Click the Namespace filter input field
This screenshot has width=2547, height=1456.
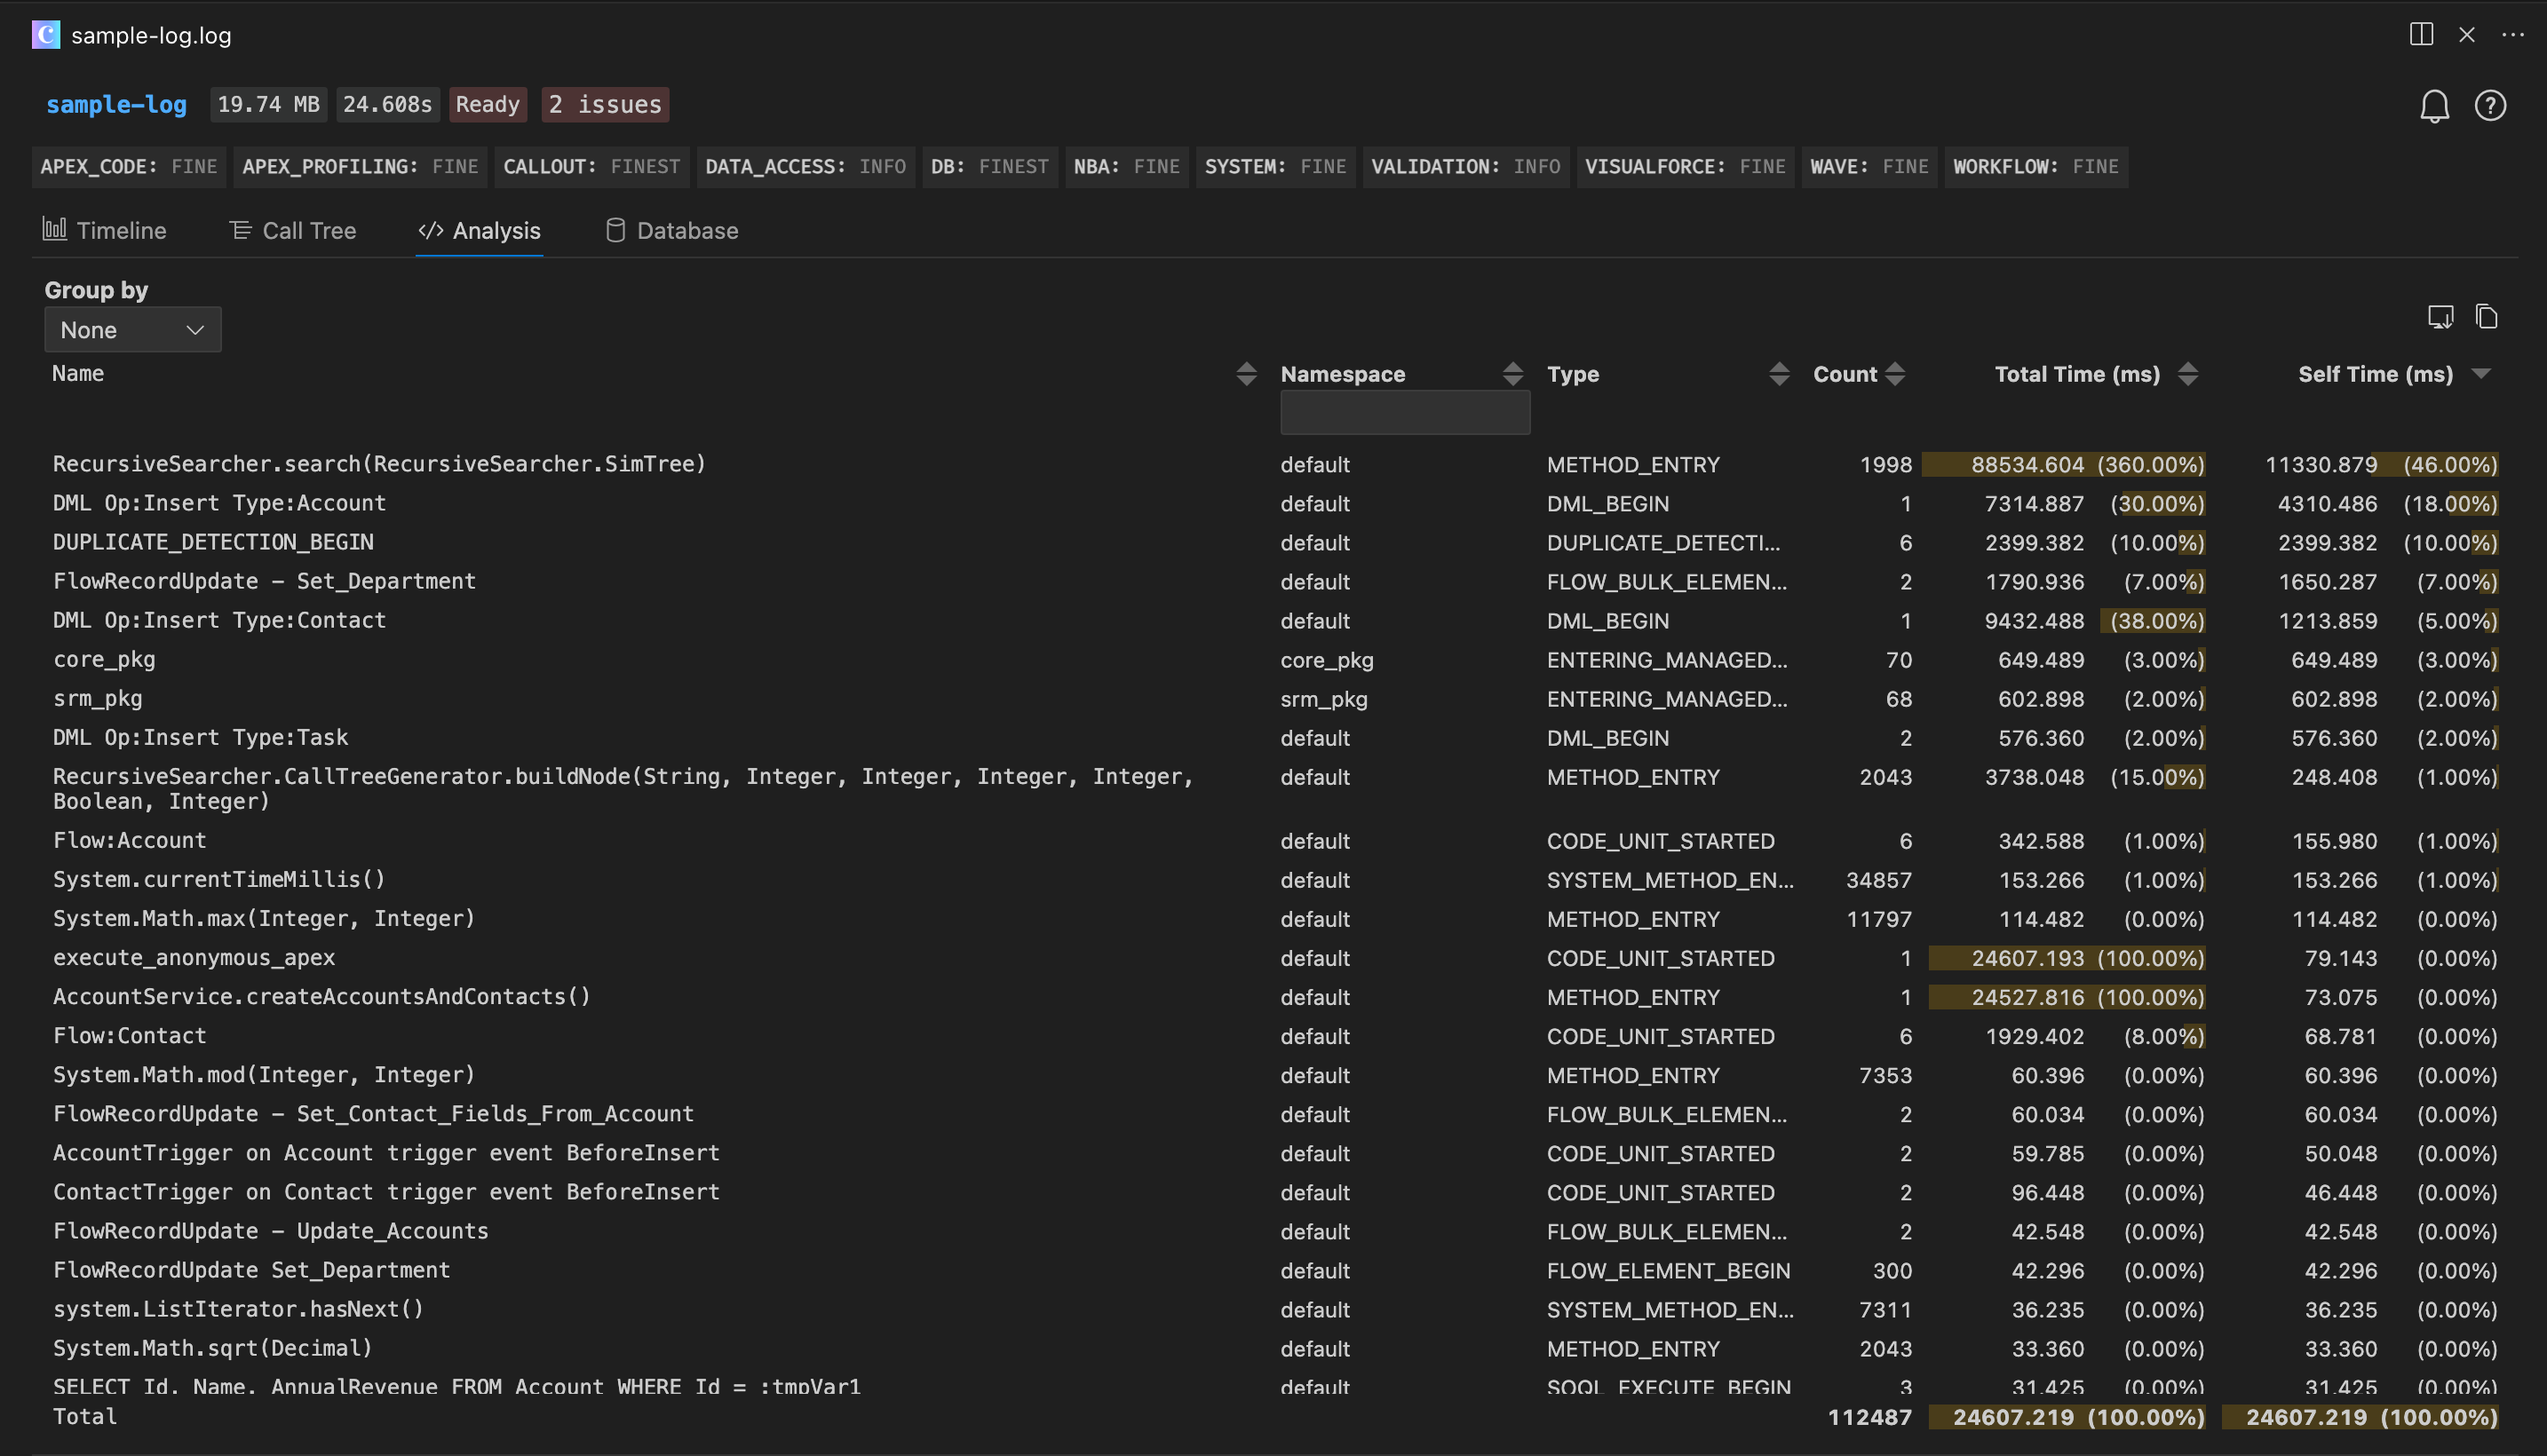[1404, 413]
